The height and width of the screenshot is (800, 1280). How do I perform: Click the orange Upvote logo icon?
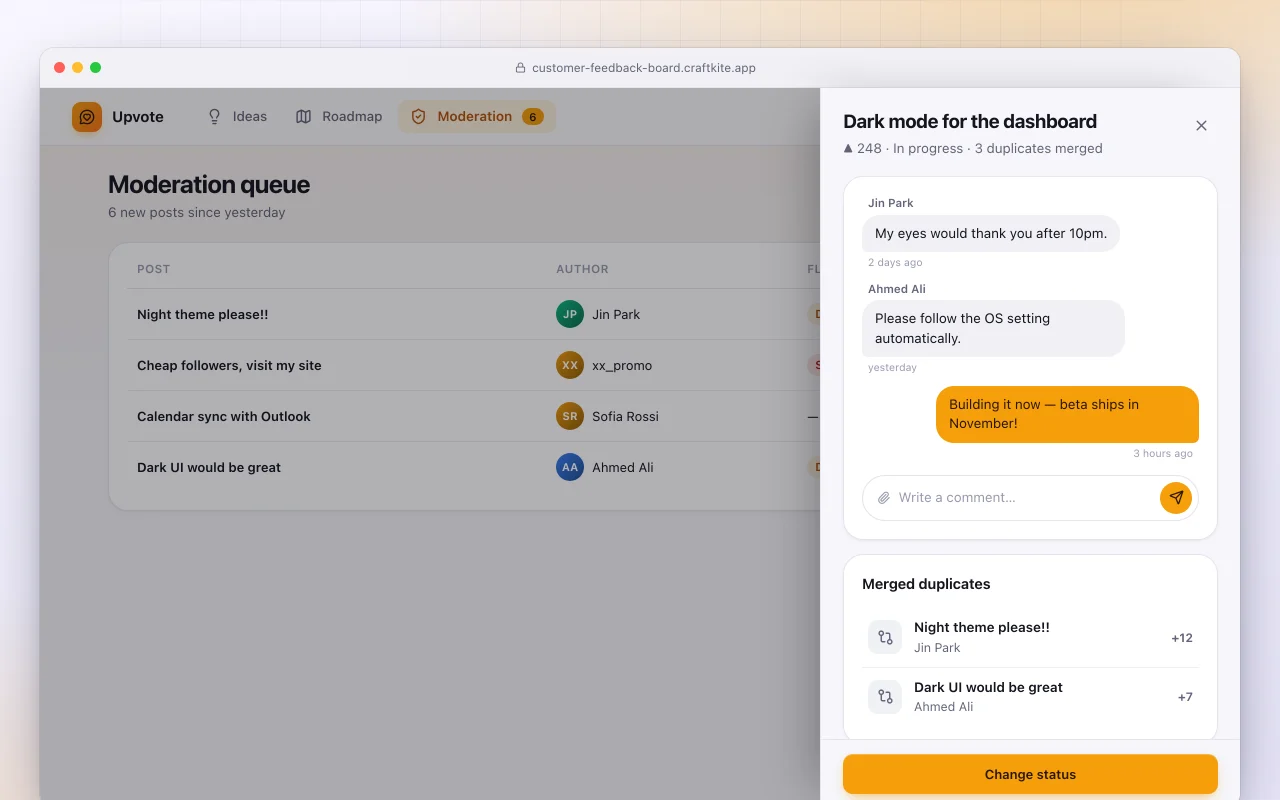(87, 117)
